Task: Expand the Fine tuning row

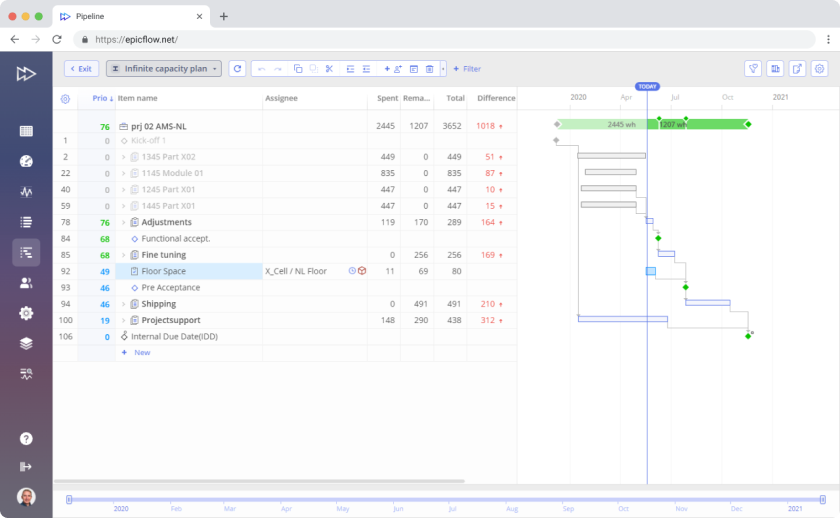Action: tap(123, 255)
